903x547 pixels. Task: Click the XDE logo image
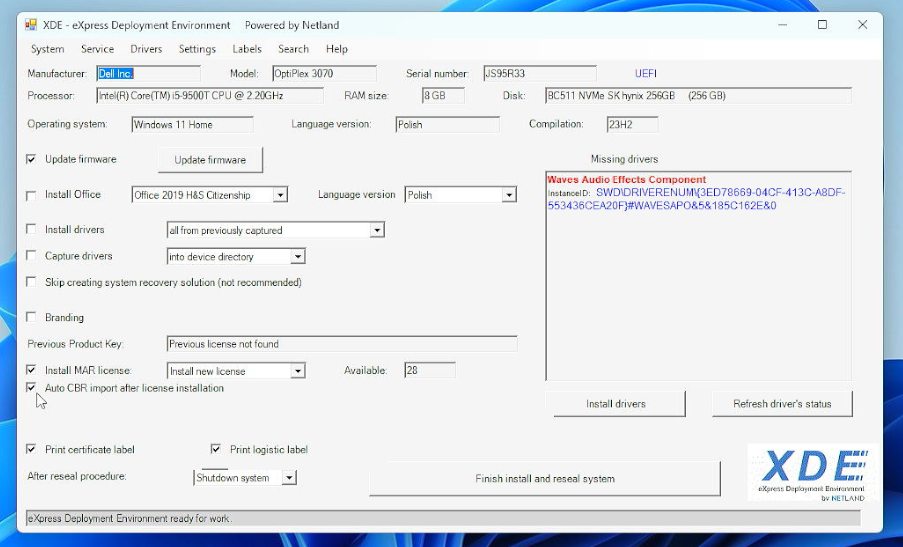tap(812, 474)
